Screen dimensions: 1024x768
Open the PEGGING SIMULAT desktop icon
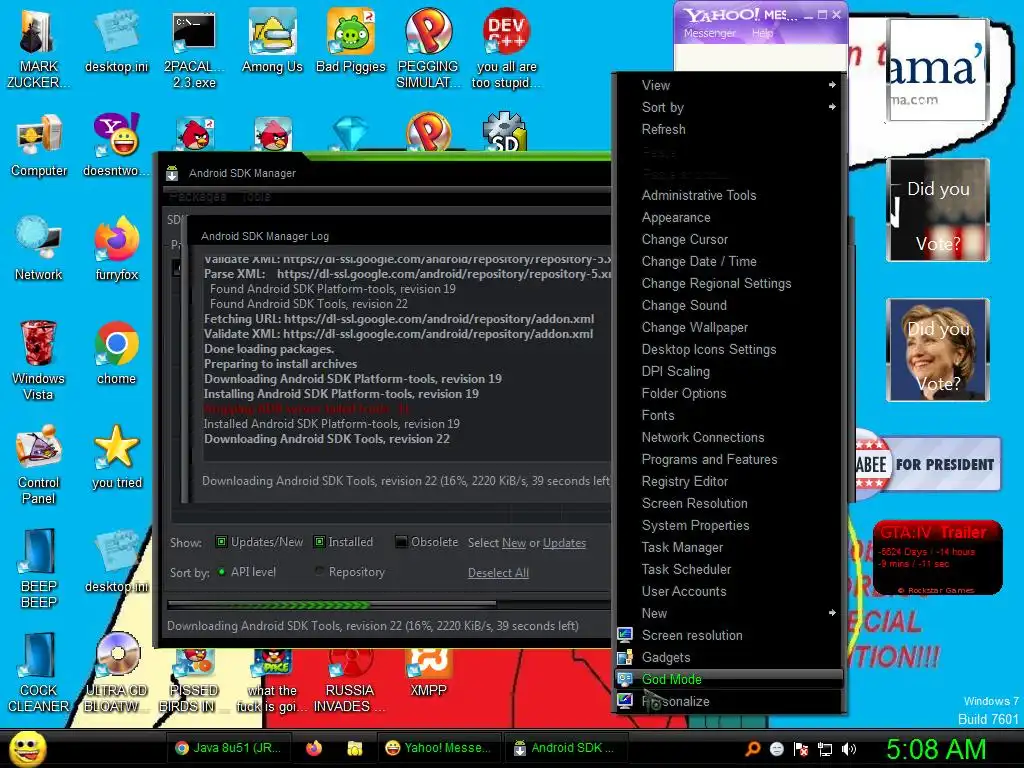click(x=428, y=49)
